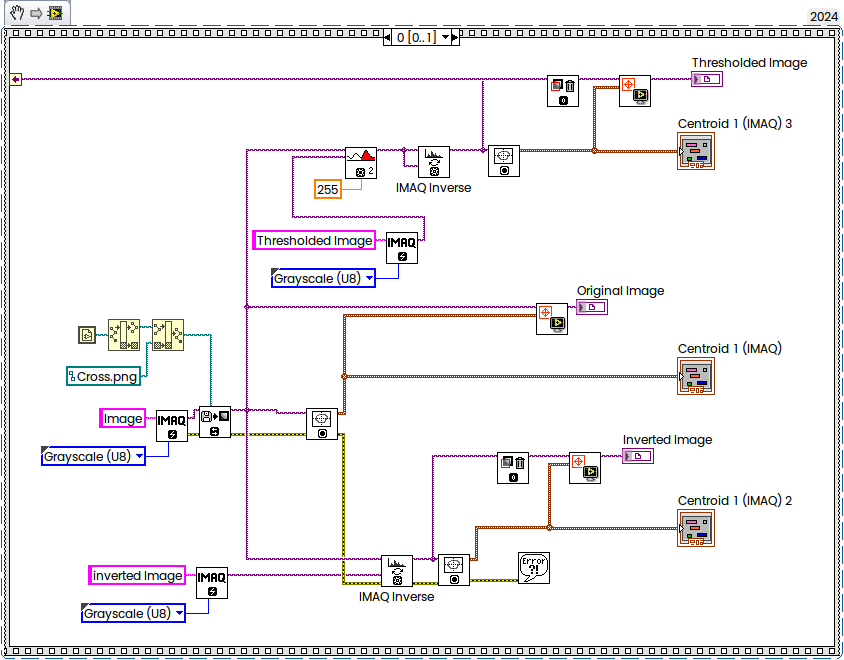Click the Thresholded Image indicator terminal
Image resolution: width=844 pixels, height=660 pixels.
click(x=707, y=79)
